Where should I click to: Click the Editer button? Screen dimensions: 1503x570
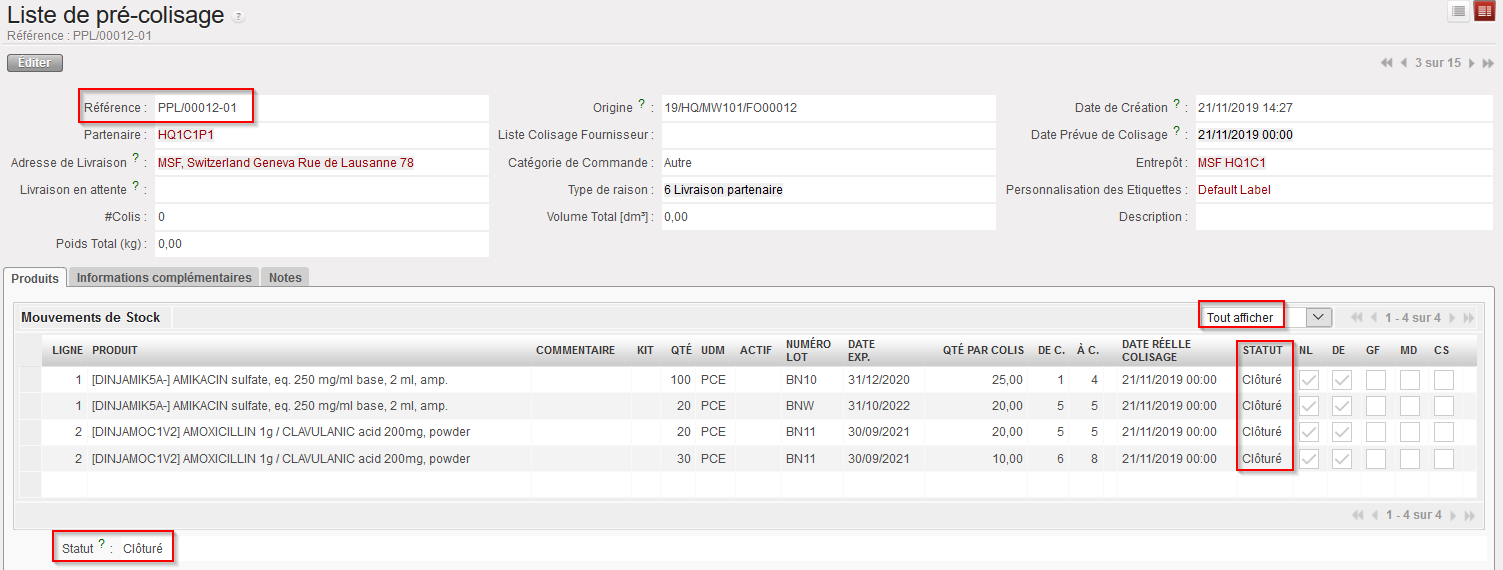click(35, 63)
